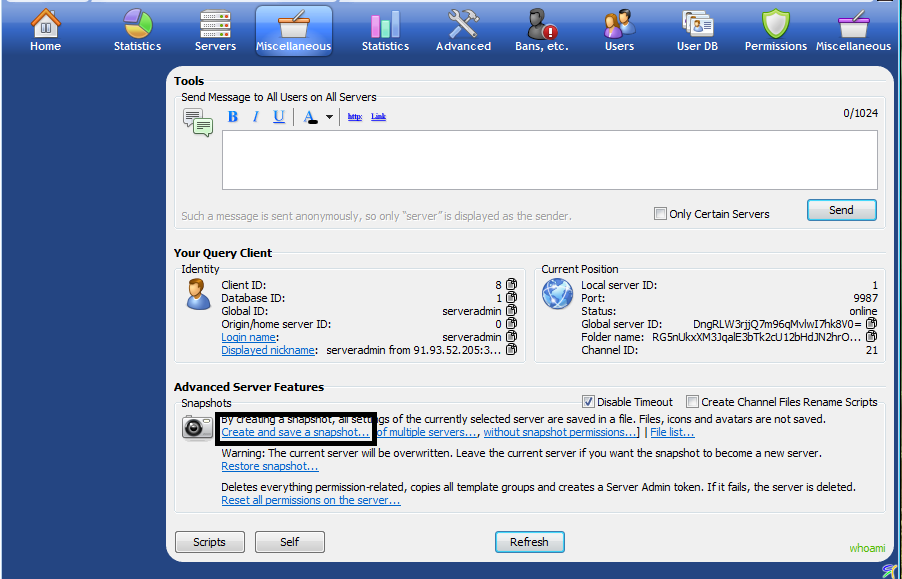
Task: Send the message to all servers
Action: (x=842, y=210)
